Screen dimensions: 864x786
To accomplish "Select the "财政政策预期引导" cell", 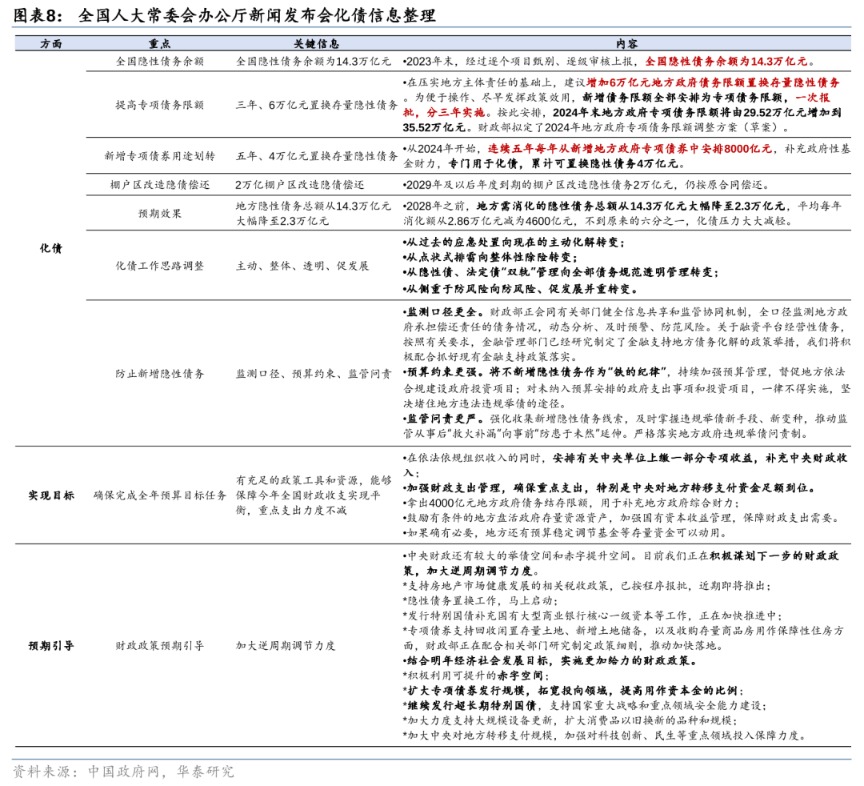I will tap(159, 646).
